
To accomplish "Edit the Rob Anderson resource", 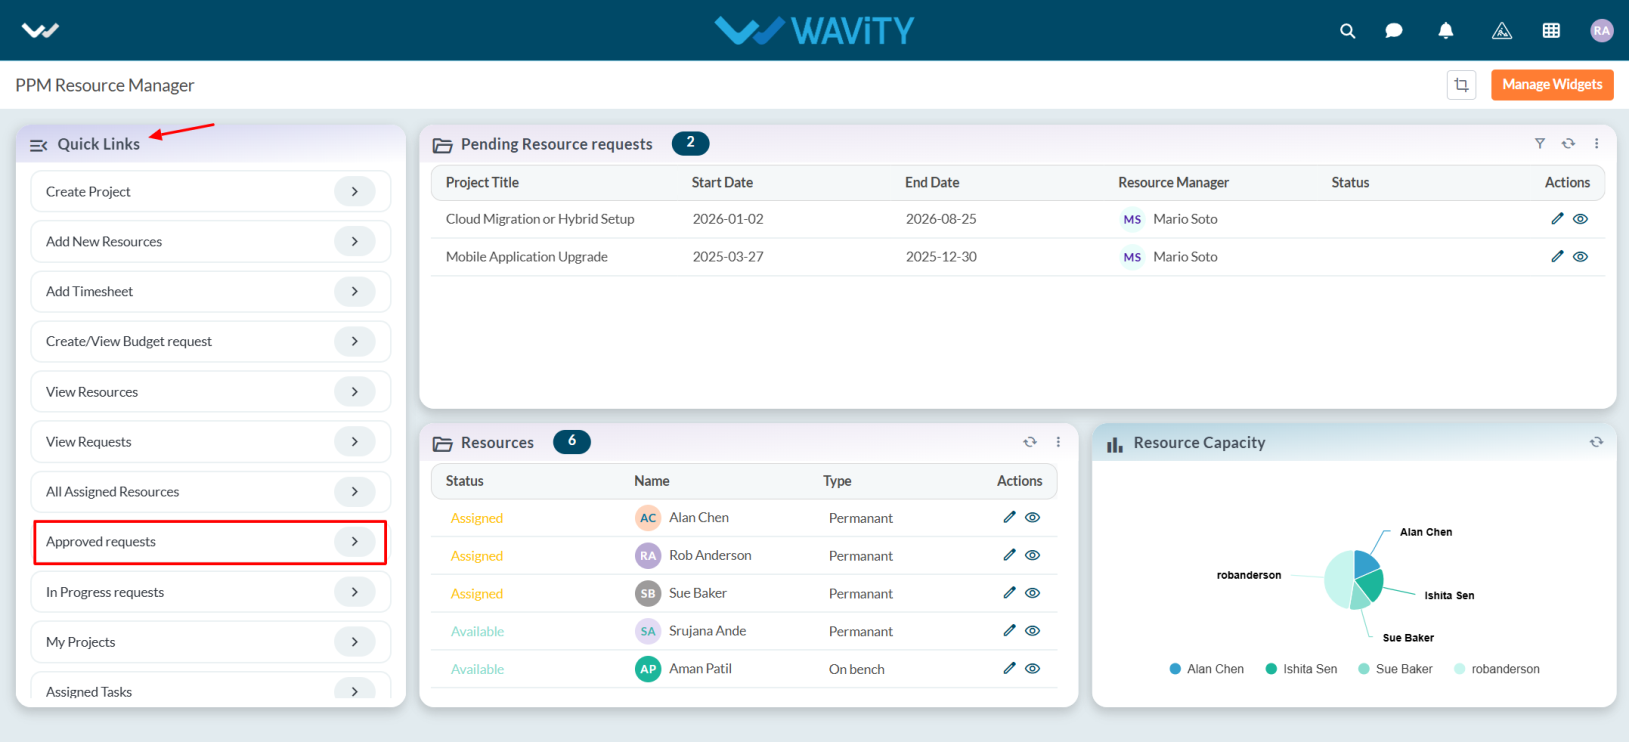I will [1009, 555].
